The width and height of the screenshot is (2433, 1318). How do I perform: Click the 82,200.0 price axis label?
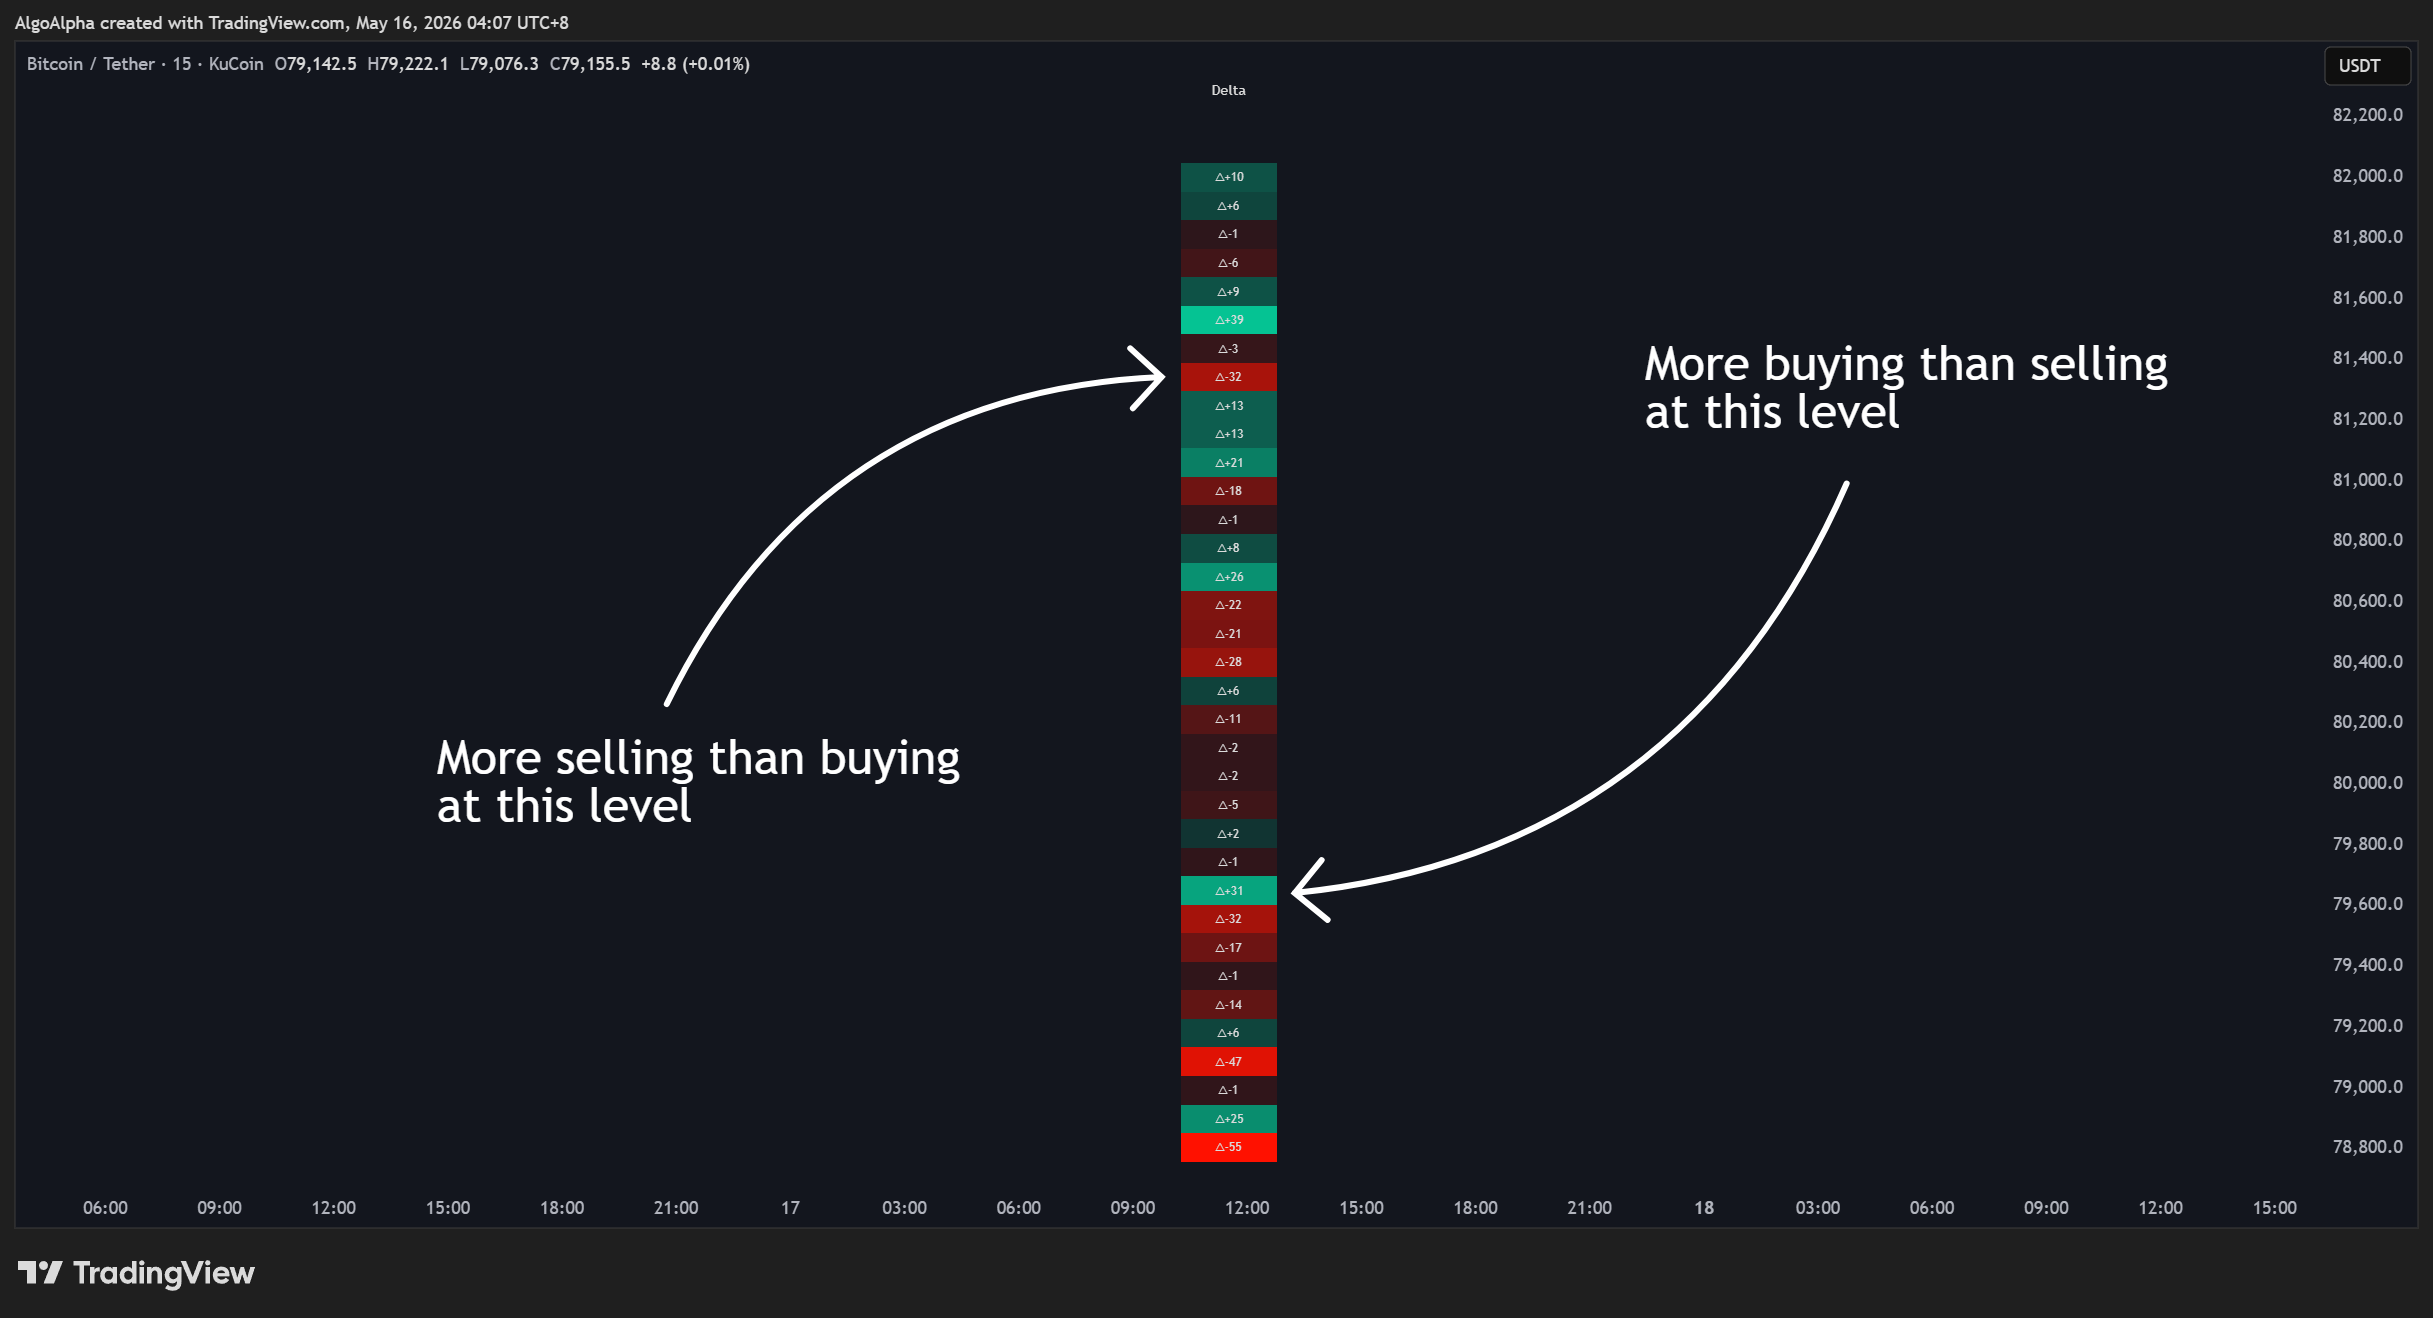coord(2367,115)
